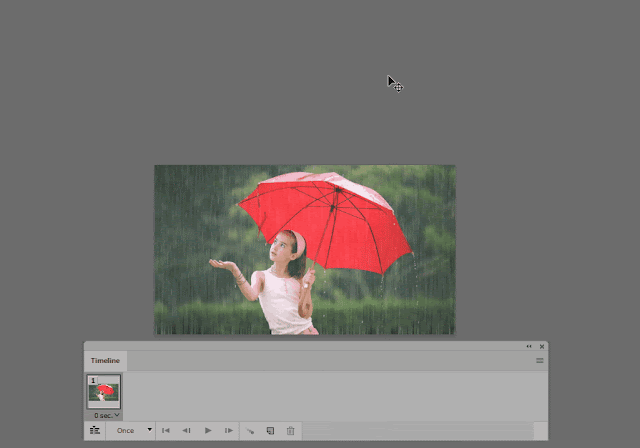Play the animation
This screenshot has width=640, height=448.
(208, 430)
